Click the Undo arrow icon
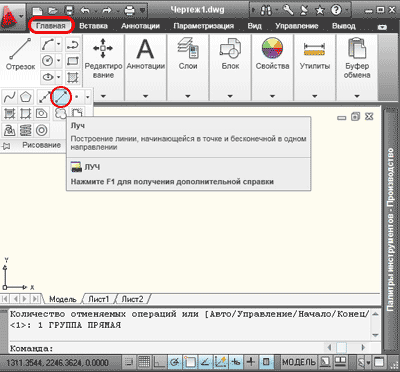This screenshot has height=372, width=400. pyautogui.click(x=86, y=11)
